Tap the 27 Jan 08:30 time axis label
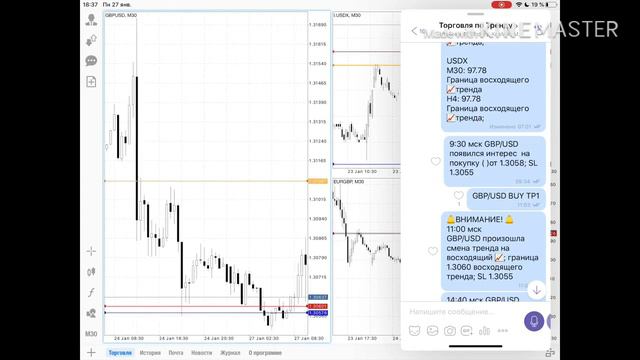Screen dimensions: 640x360 [309, 338]
